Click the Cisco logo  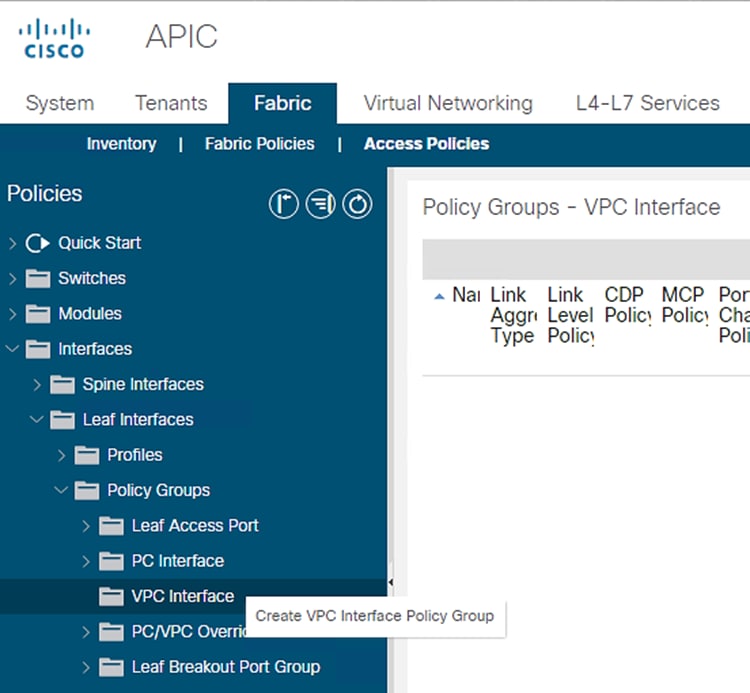click(54, 38)
